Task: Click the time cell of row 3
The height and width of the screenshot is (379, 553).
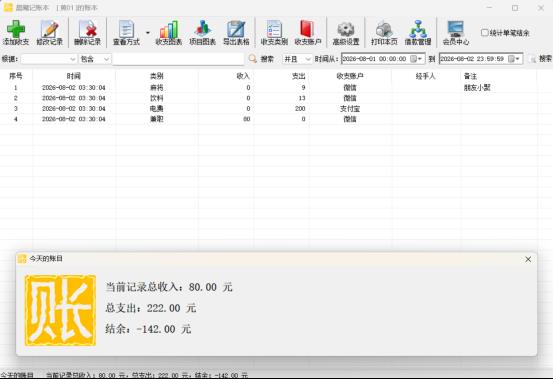Action: pos(74,109)
